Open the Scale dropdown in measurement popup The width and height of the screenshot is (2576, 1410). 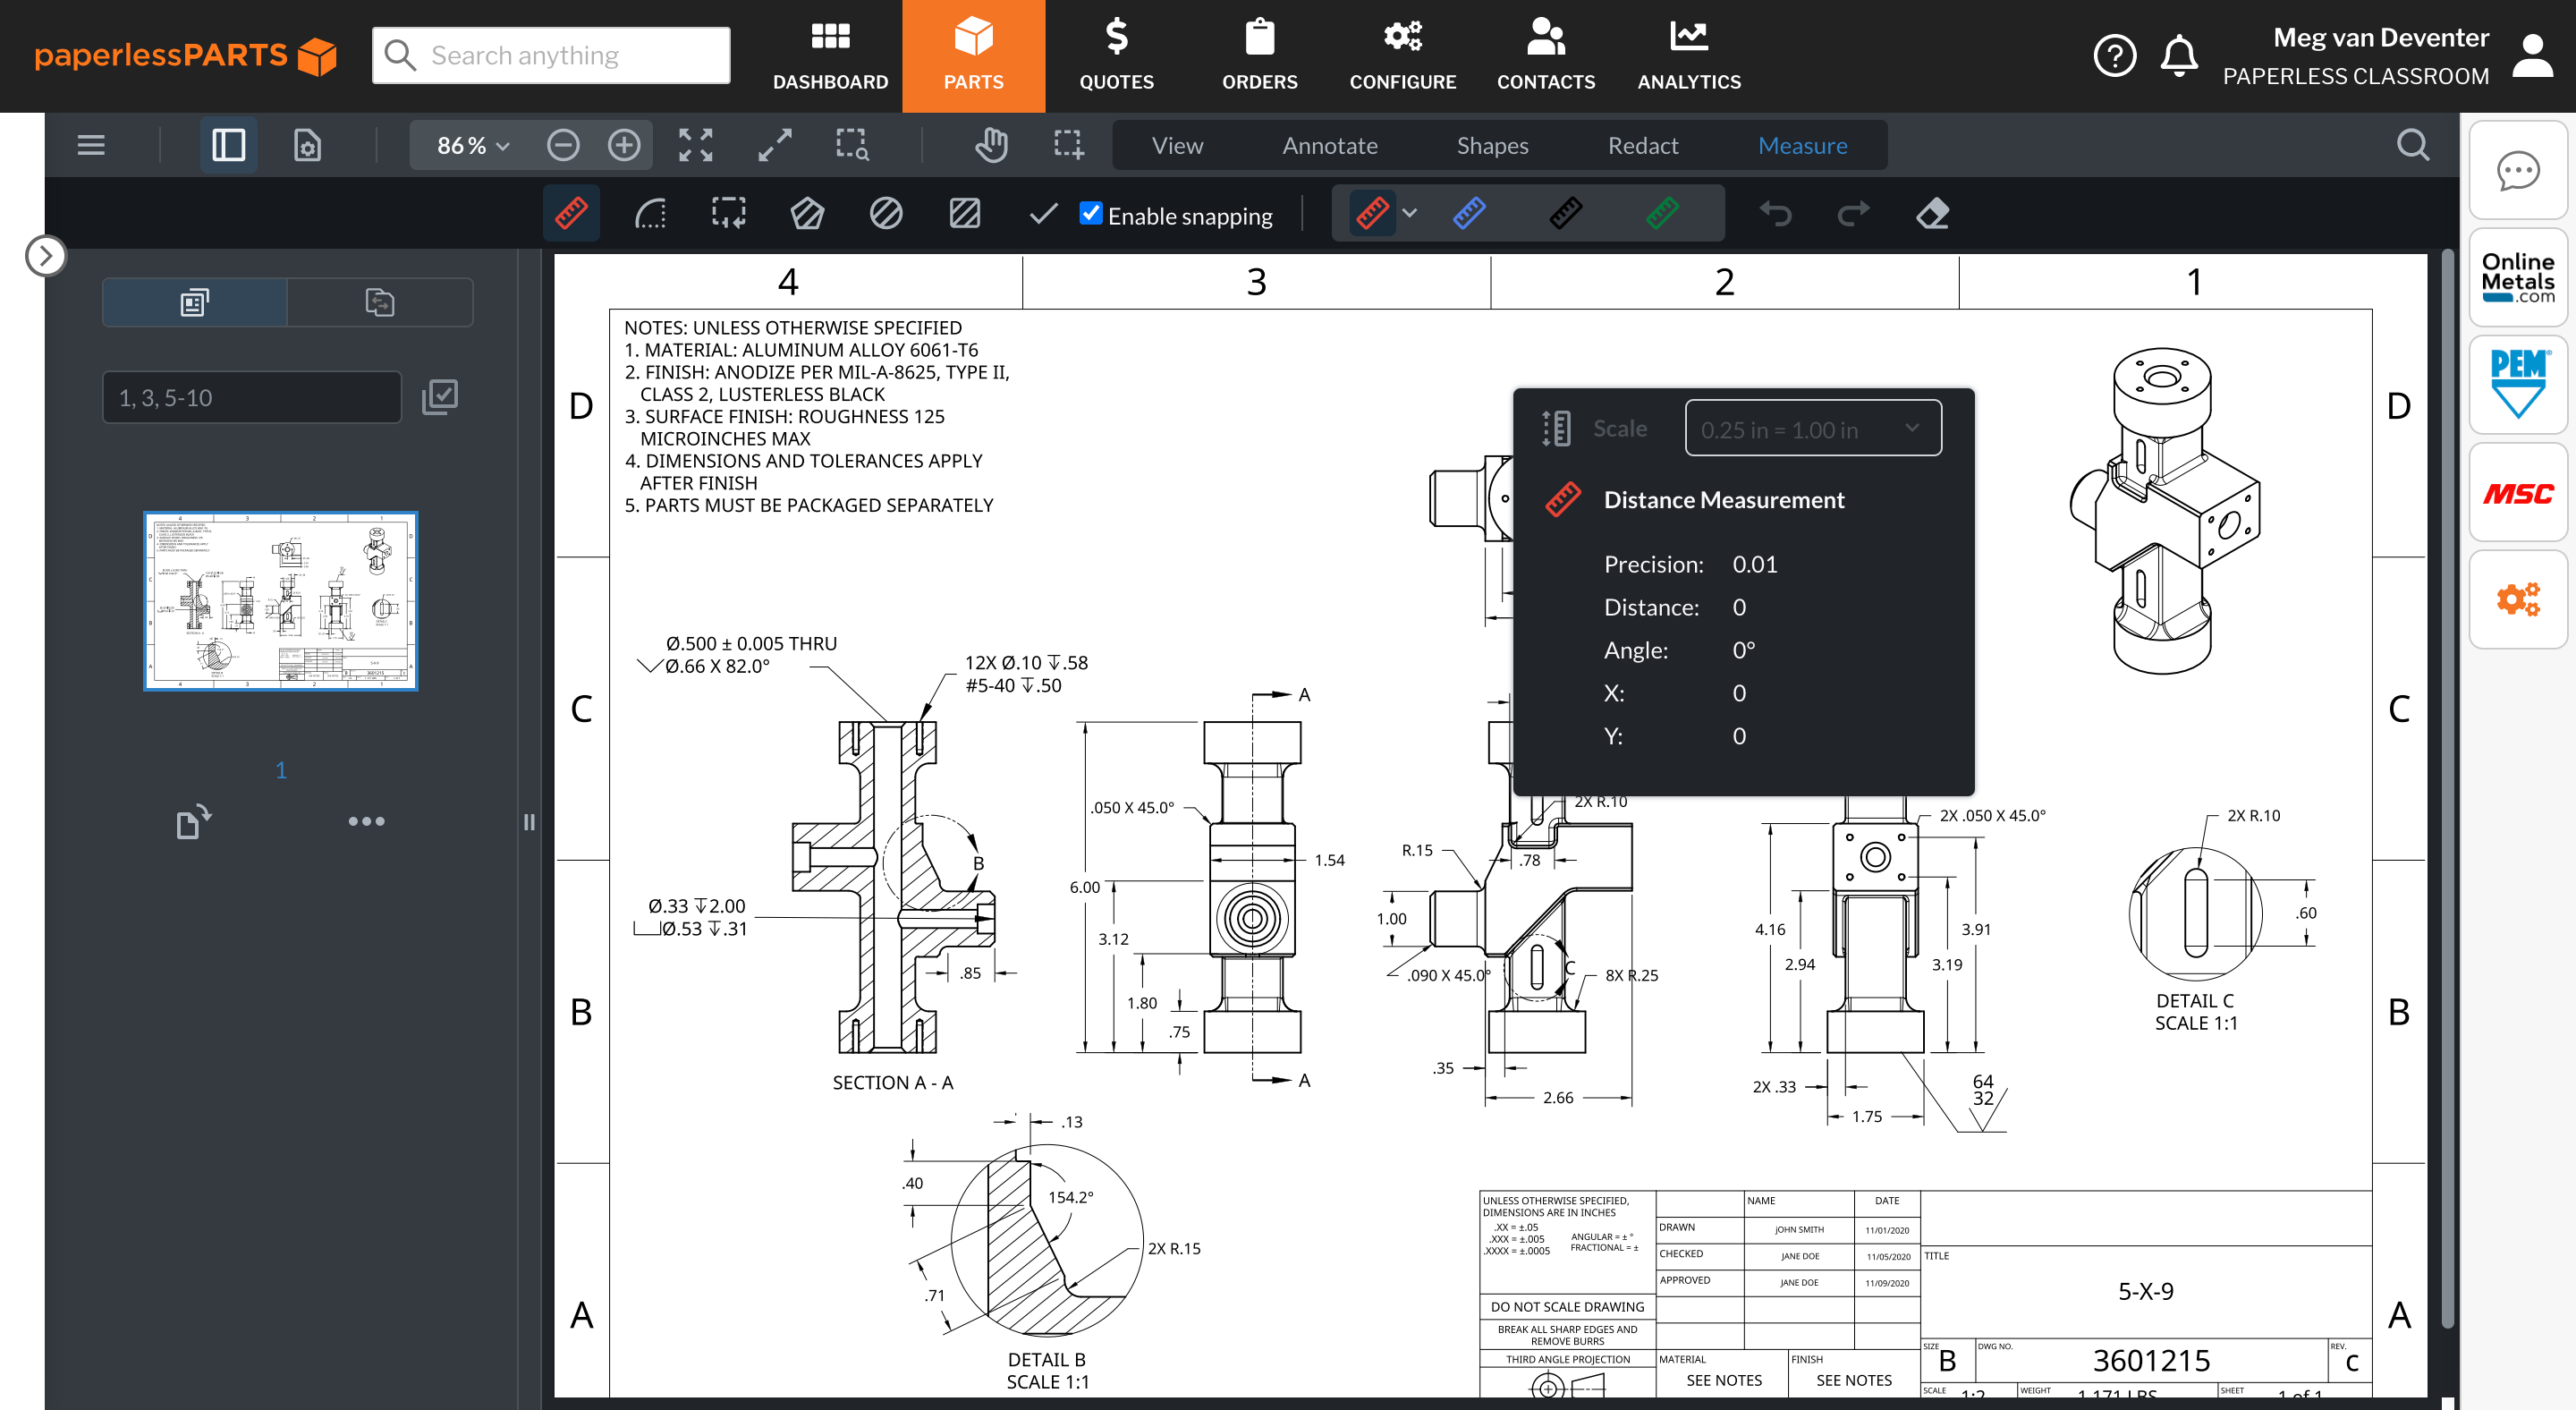point(1812,429)
